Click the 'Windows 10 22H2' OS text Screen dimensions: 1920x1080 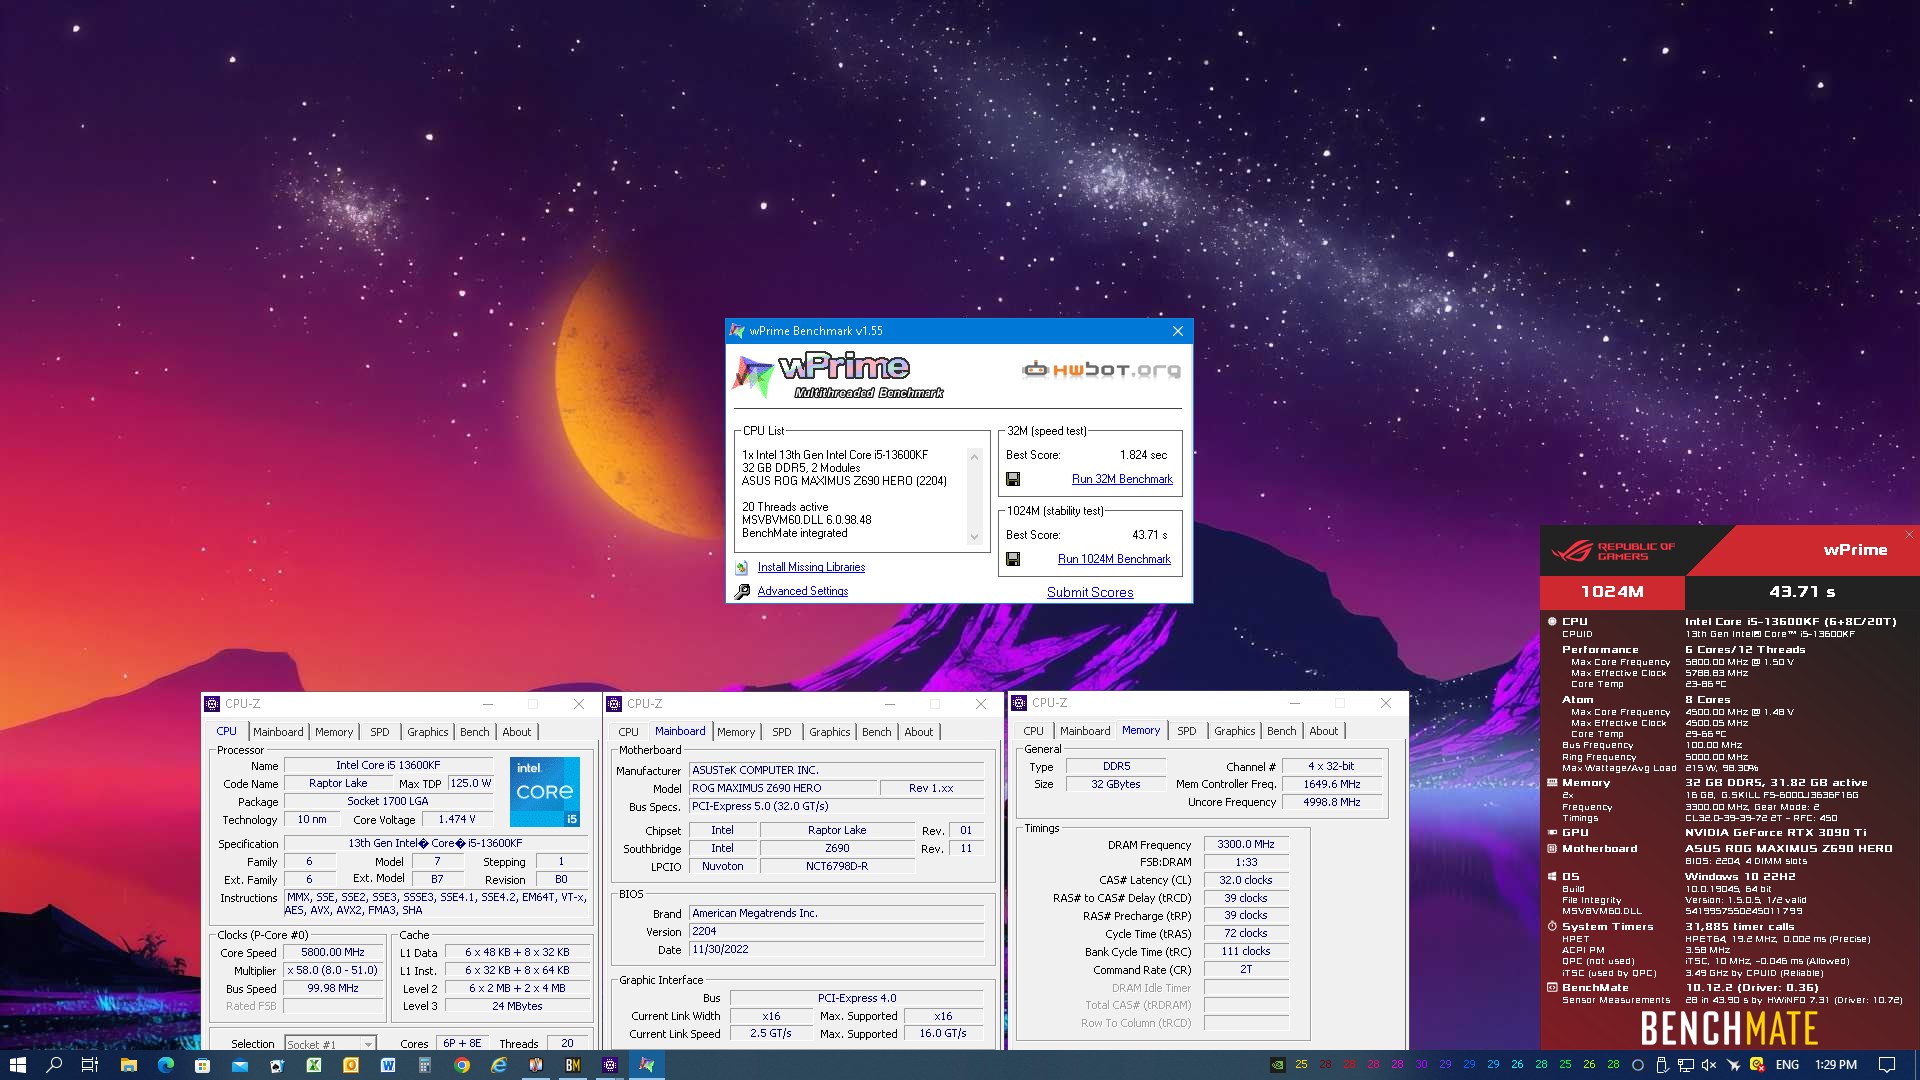(1740, 876)
